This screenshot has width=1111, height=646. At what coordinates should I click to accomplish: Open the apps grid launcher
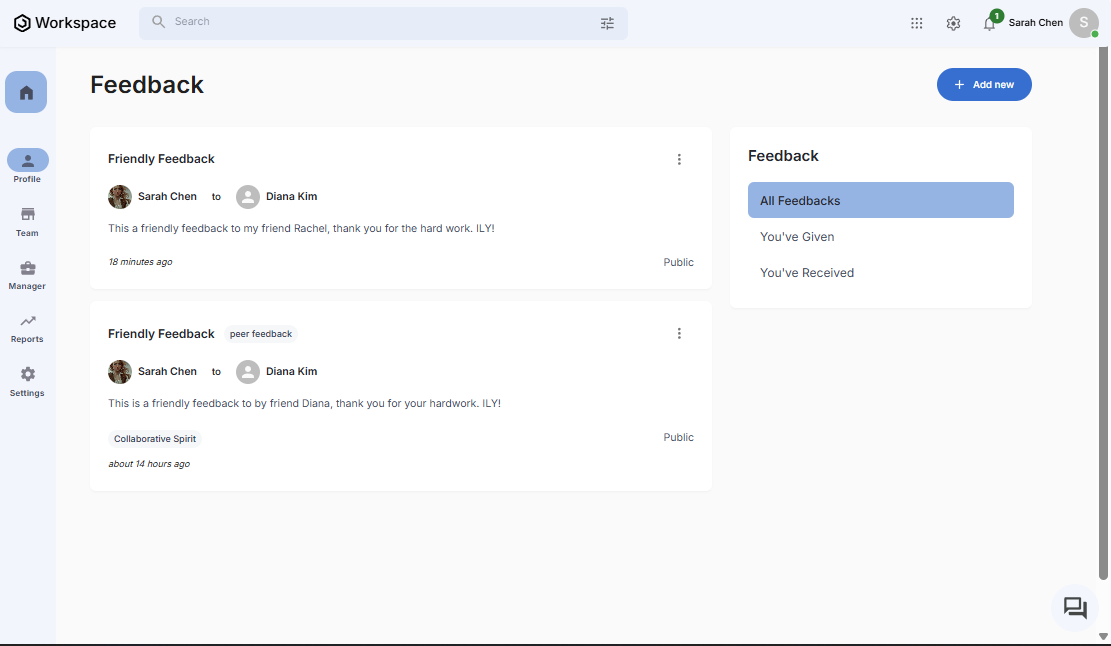click(916, 23)
